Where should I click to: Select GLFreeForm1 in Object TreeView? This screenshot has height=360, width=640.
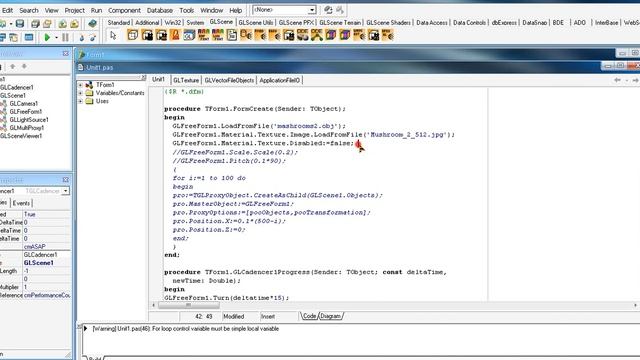tap(25, 112)
